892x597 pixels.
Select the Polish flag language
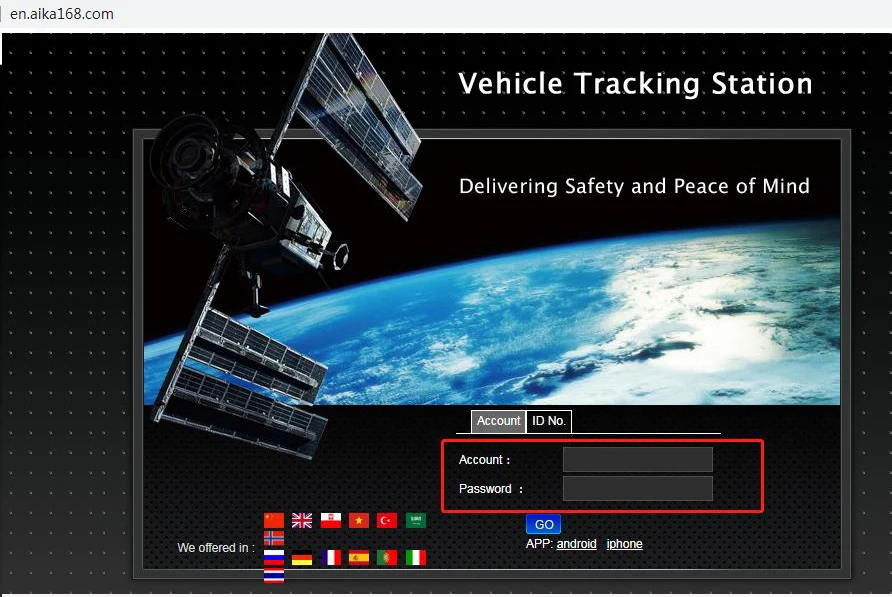point(331,520)
